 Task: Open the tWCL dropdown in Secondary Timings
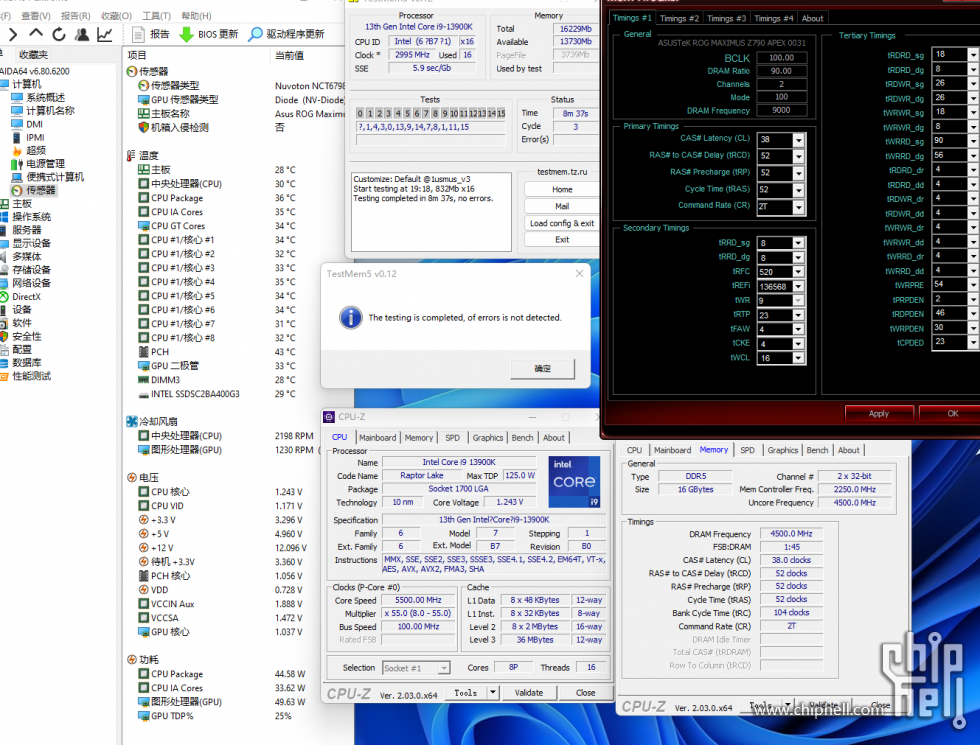pos(798,358)
